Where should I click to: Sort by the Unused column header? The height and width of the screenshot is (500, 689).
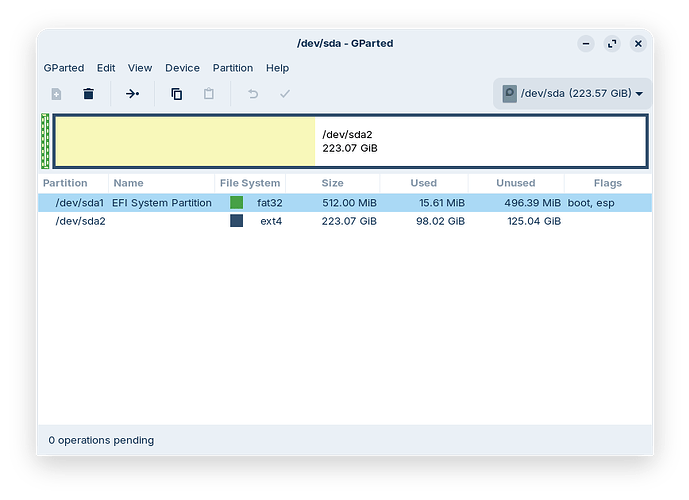[x=515, y=183]
